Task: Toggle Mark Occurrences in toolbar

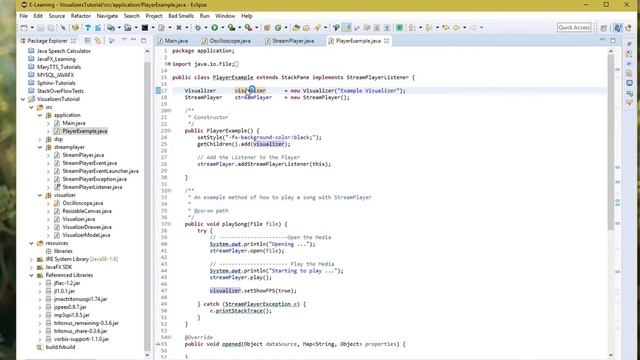Action: pos(347,27)
